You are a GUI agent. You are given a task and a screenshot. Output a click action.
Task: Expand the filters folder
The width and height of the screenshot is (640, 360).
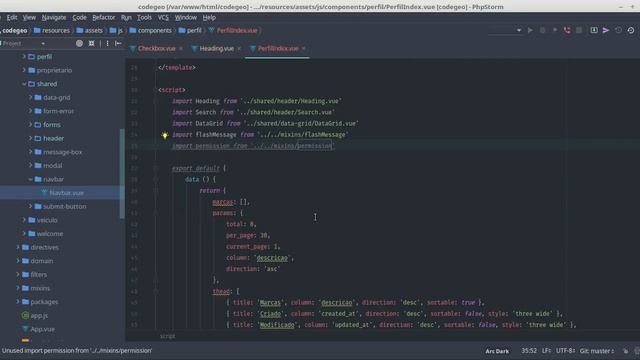(x=18, y=274)
